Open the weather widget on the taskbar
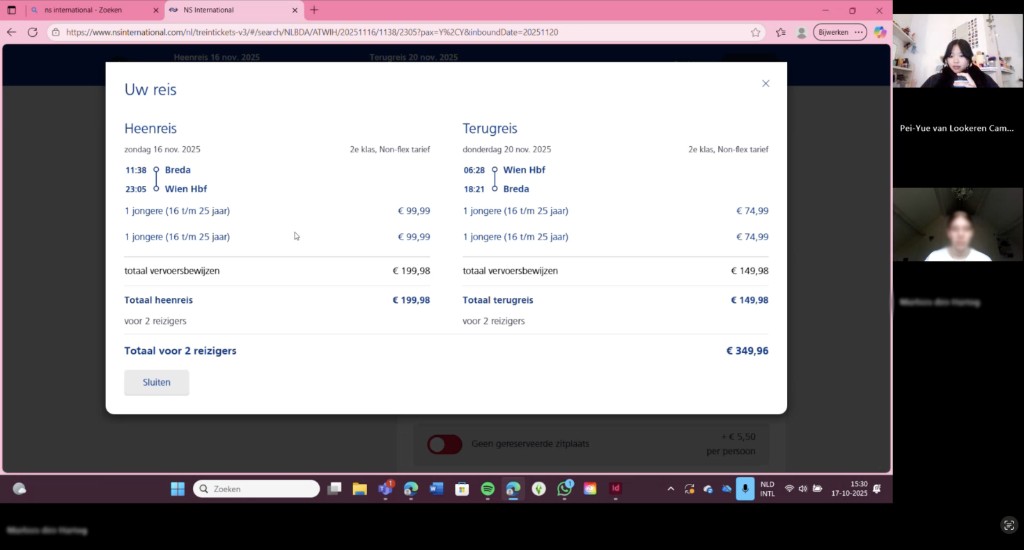Screen dimensions: 1024x550 (x=20, y=489)
